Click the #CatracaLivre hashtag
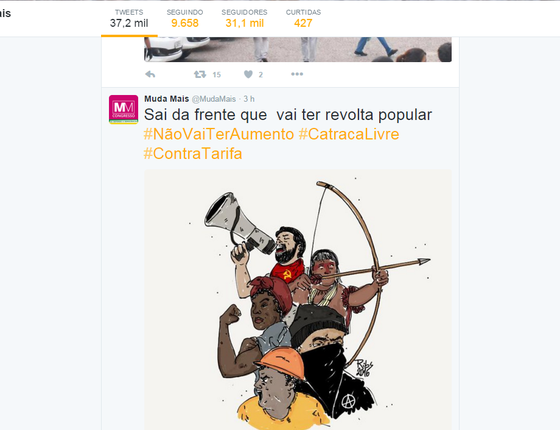This screenshot has width=560, height=430. [349, 134]
